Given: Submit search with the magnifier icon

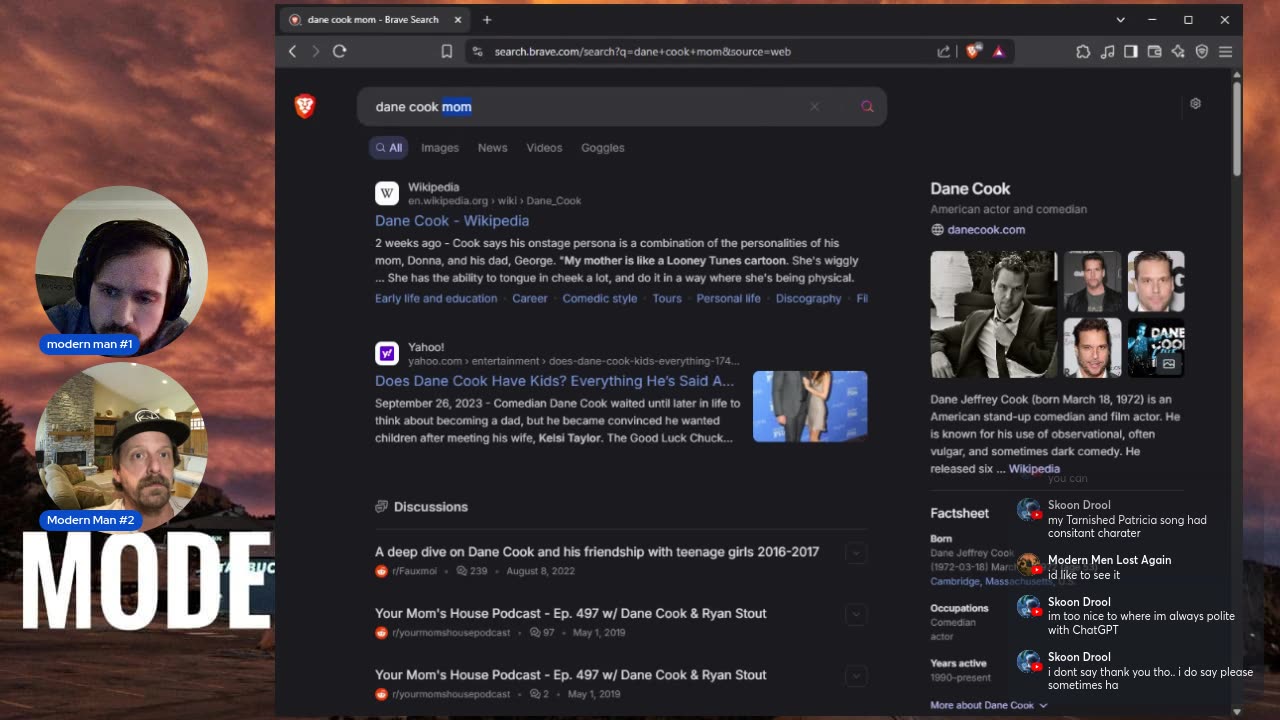Looking at the screenshot, I should pos(867,106).
